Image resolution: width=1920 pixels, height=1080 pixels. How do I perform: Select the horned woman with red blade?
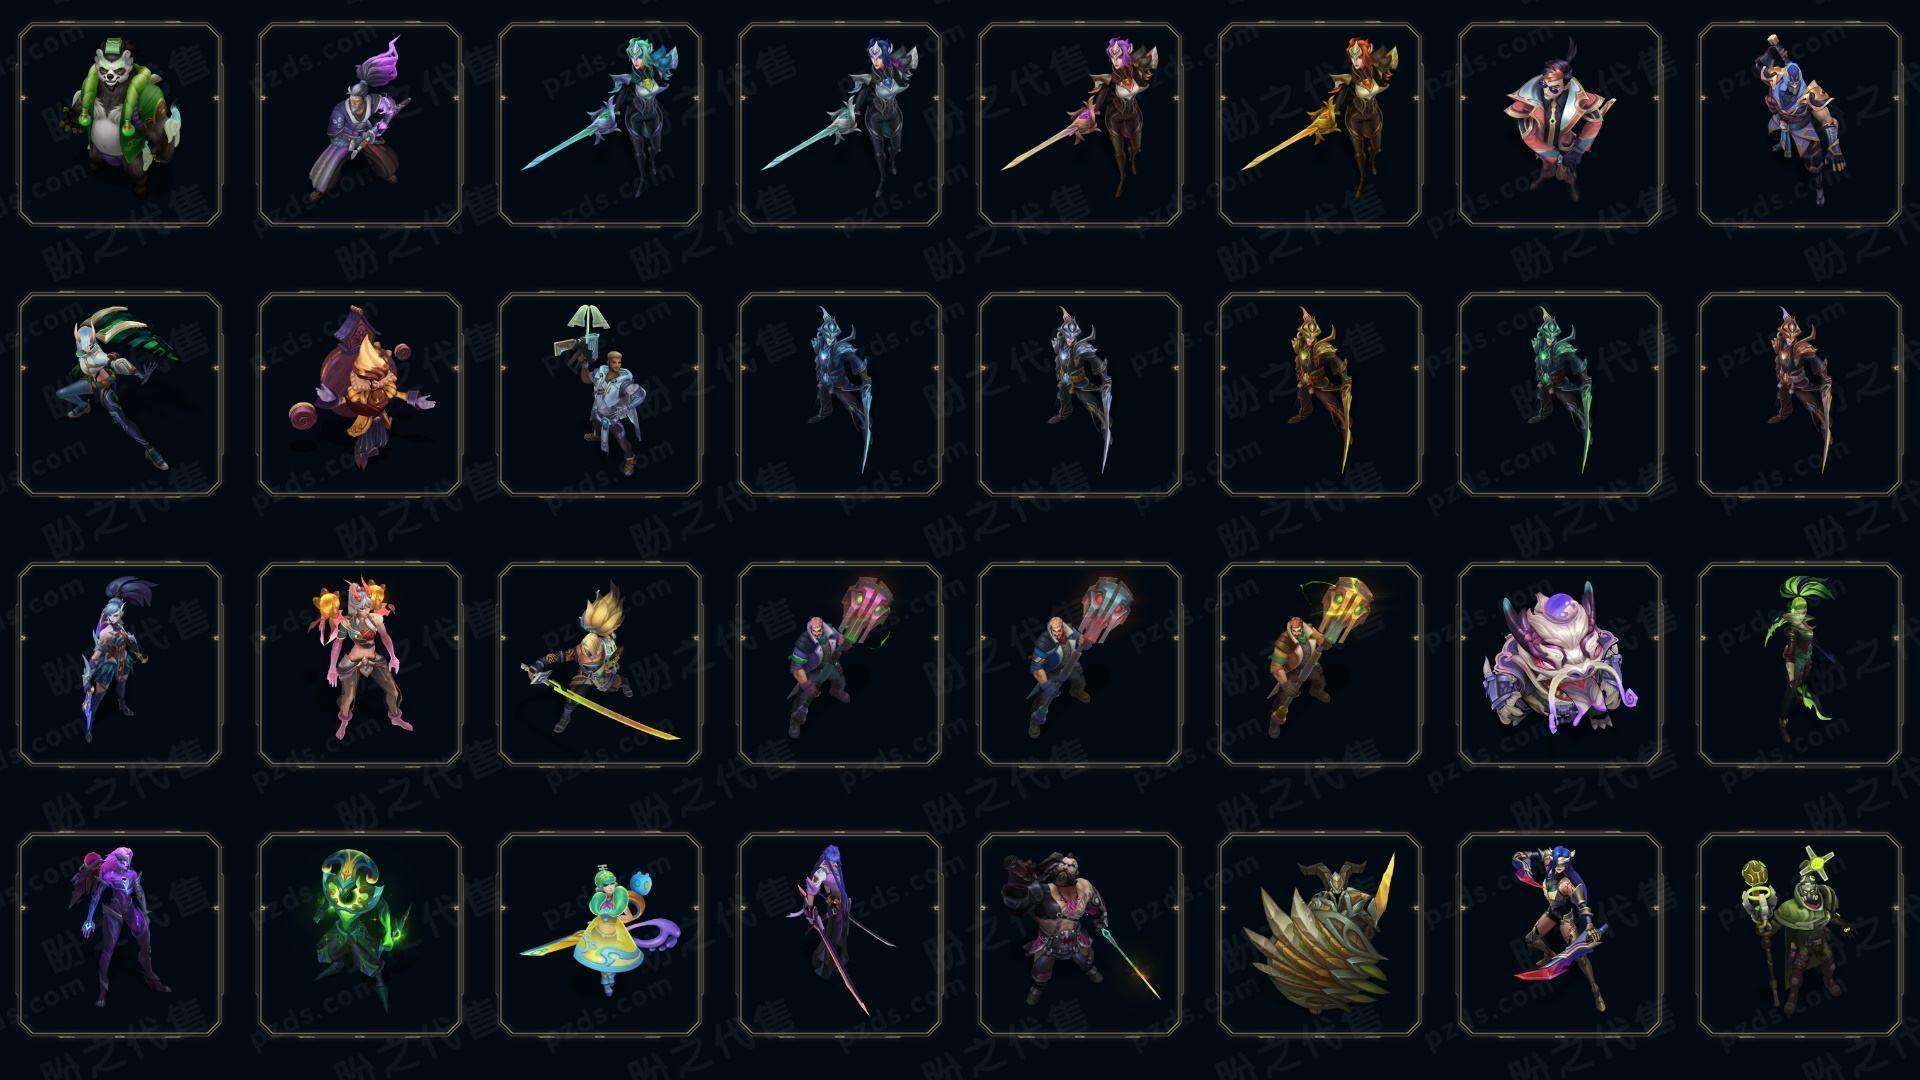click(1560, 934)
